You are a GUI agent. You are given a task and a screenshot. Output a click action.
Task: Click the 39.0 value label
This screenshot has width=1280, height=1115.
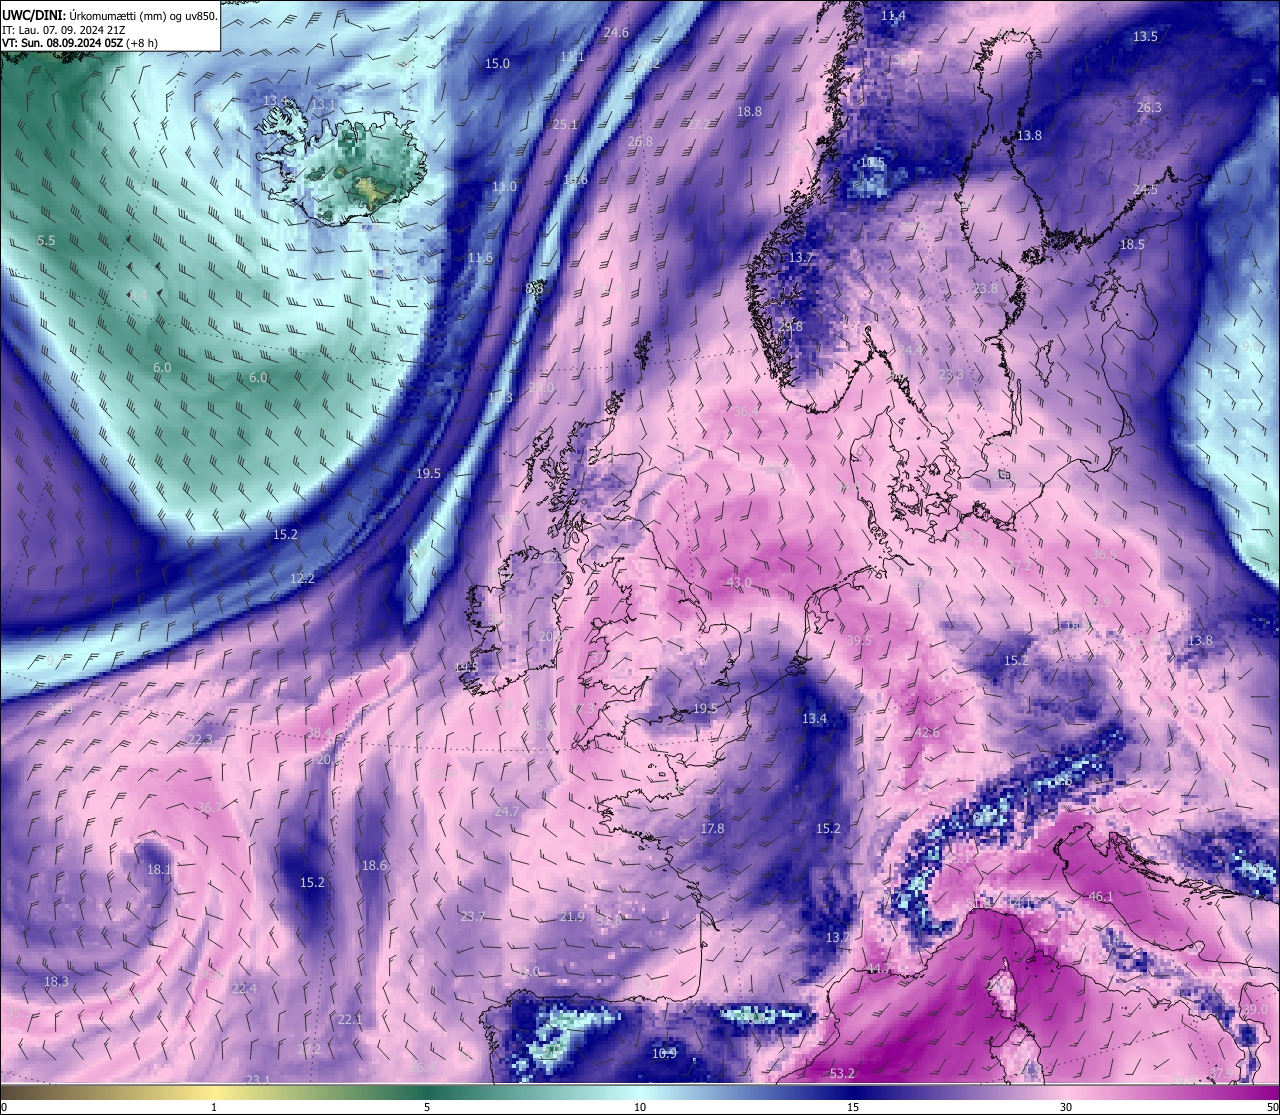click(x=1254, y=1011)
